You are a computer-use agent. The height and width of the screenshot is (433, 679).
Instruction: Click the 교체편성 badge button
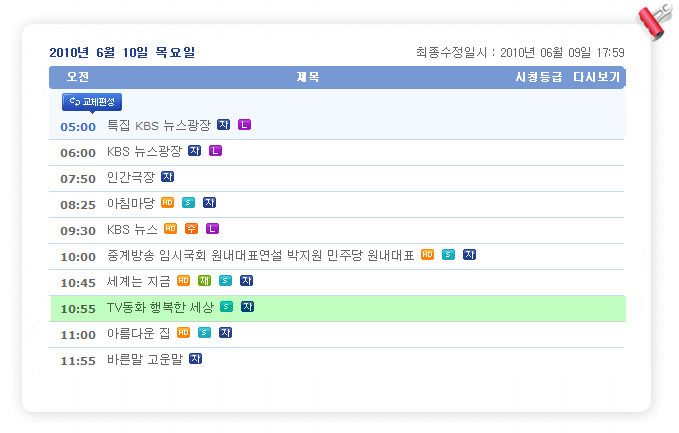click(92, 102)
